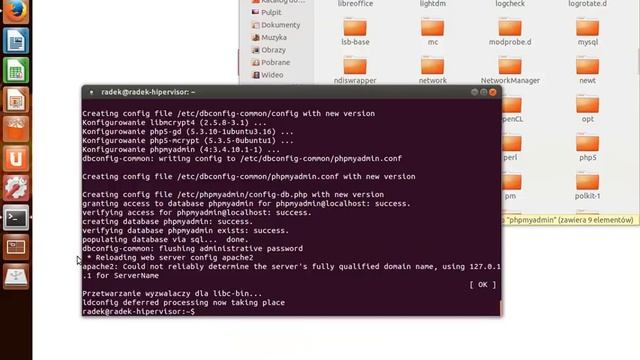Image resolution: width=640 pixels, height=360 pixels.
Task: Select the Terminal icon in the launcher
Action: pos(16,218)
